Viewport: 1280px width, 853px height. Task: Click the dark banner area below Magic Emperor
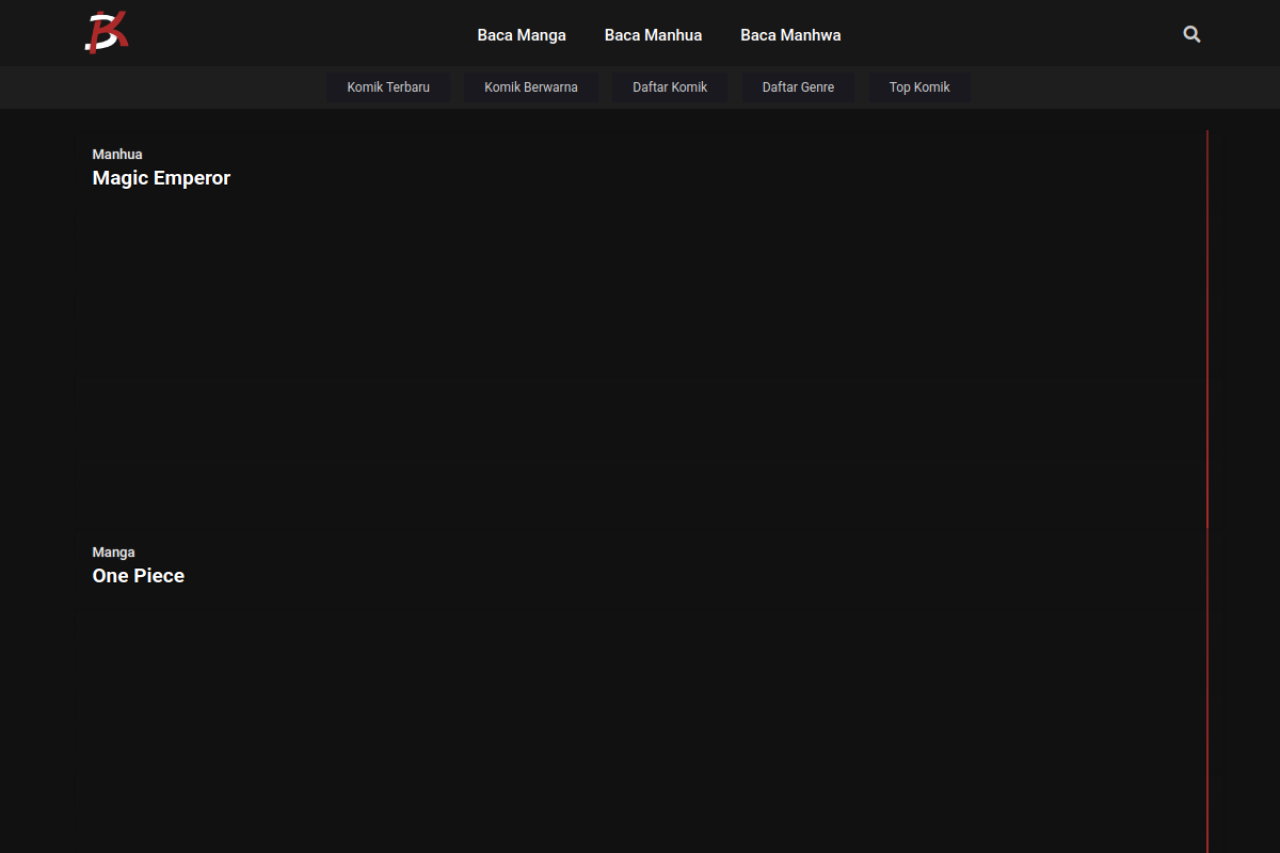click(x=640, y=350)
